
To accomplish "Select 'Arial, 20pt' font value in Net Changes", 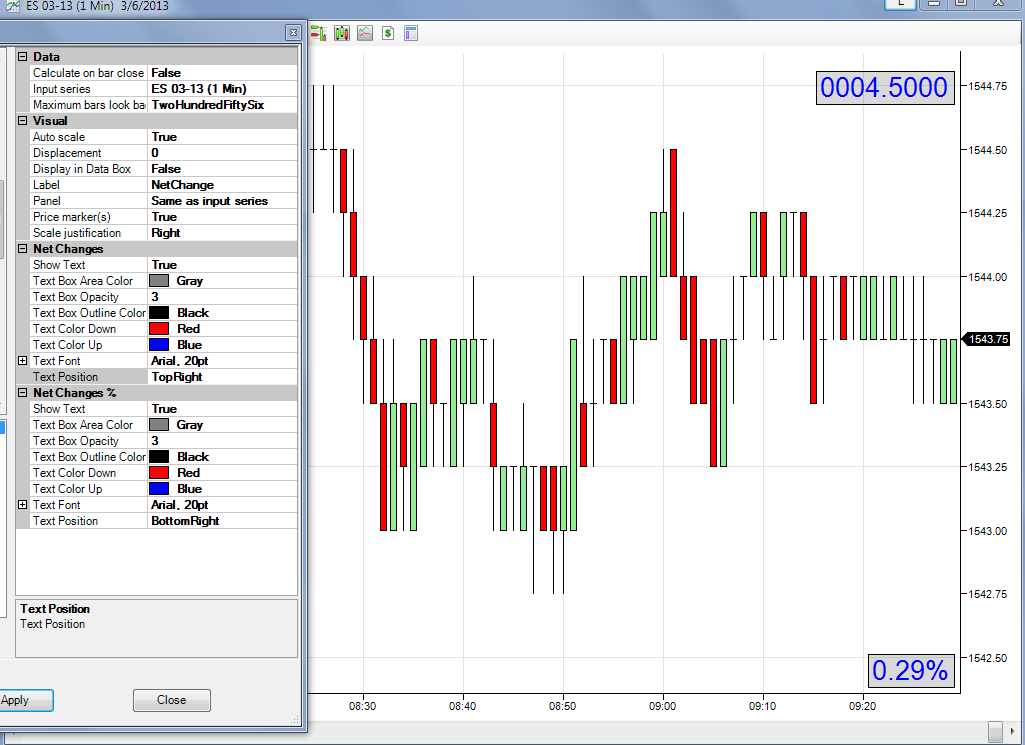I will (x=222, y=361).
